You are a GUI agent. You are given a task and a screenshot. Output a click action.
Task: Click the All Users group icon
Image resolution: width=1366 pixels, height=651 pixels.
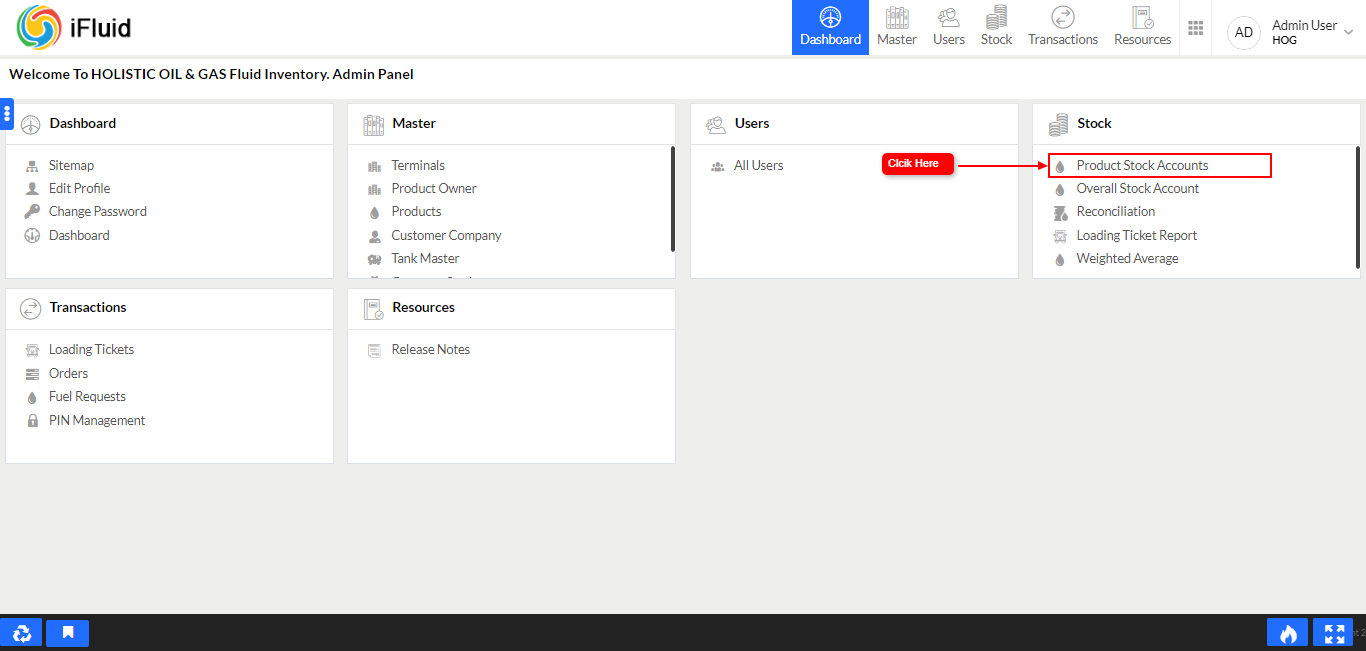(x=717, y=166)
